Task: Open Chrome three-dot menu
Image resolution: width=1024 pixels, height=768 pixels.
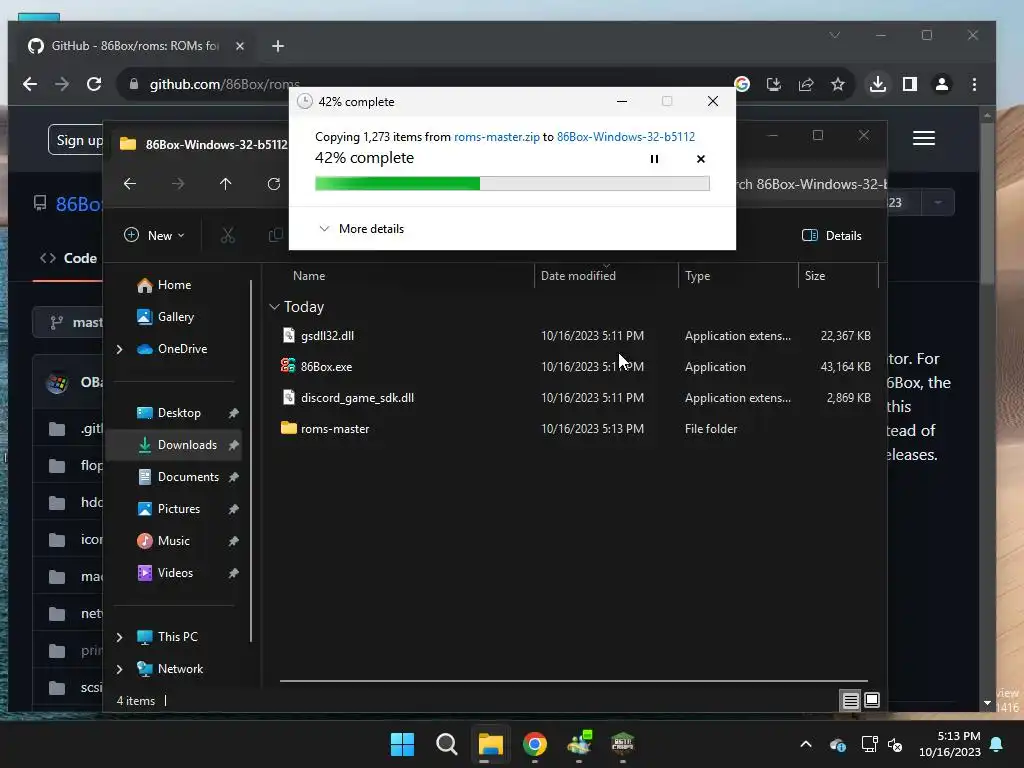Action: point(974,84)
